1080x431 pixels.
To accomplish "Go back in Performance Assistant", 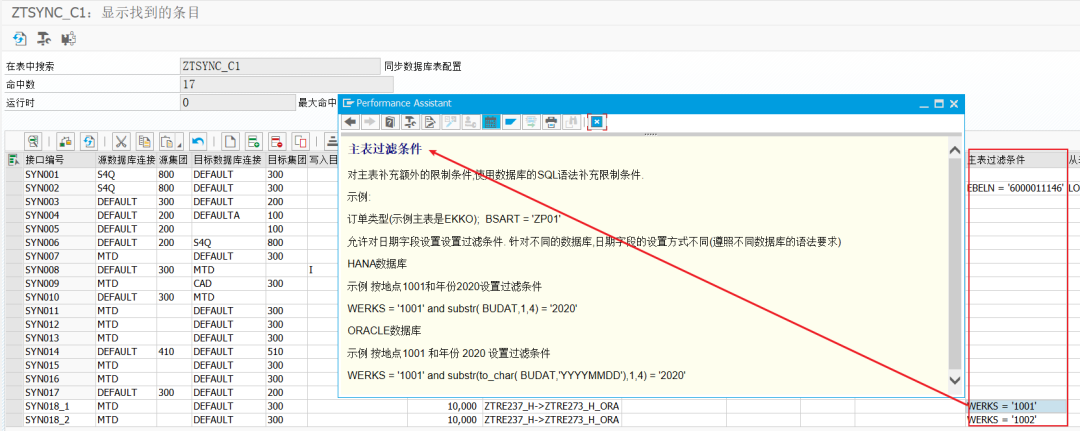I will [351, 122].
